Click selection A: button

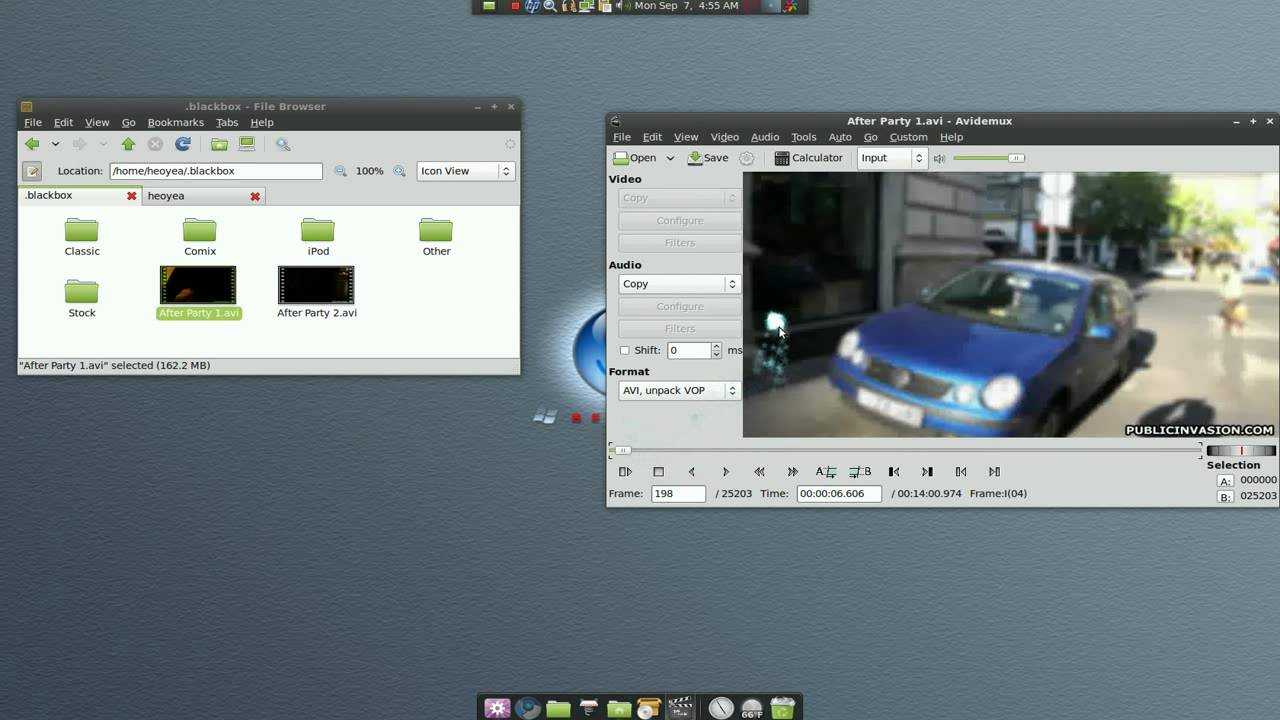(x=1225, y=481)
